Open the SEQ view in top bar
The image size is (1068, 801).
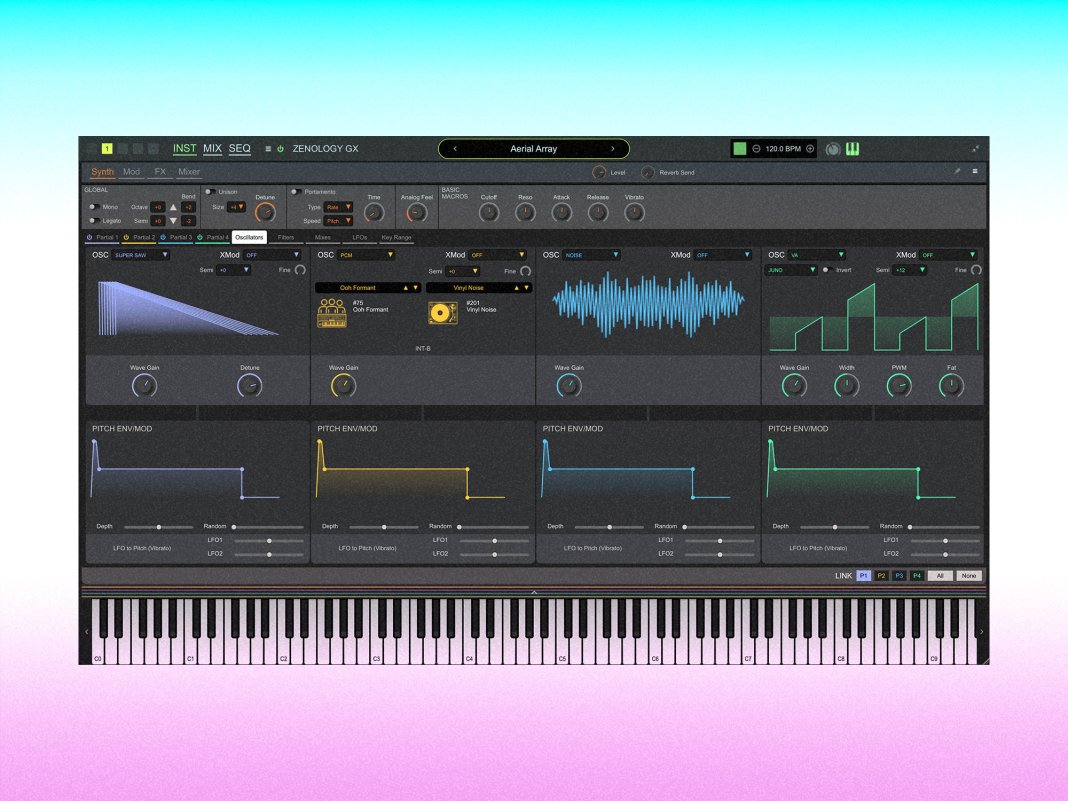tap(240, 149)
